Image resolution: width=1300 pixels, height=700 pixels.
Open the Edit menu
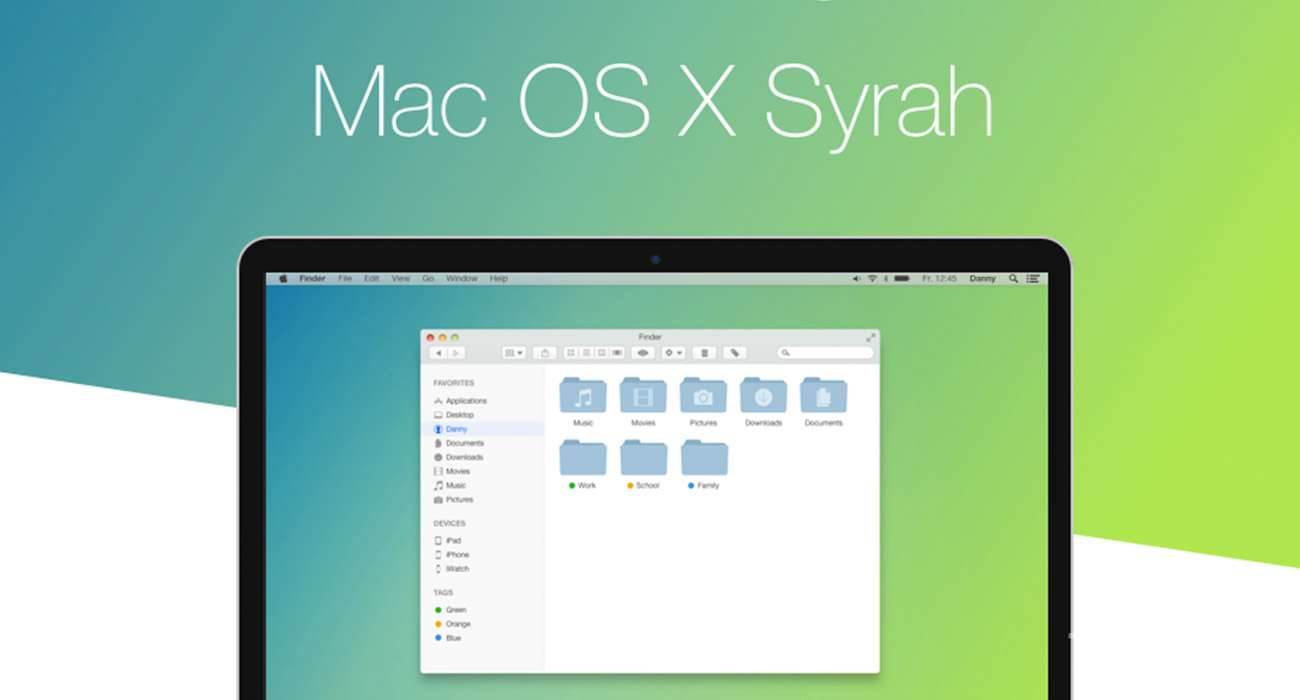tap(371, 279)
